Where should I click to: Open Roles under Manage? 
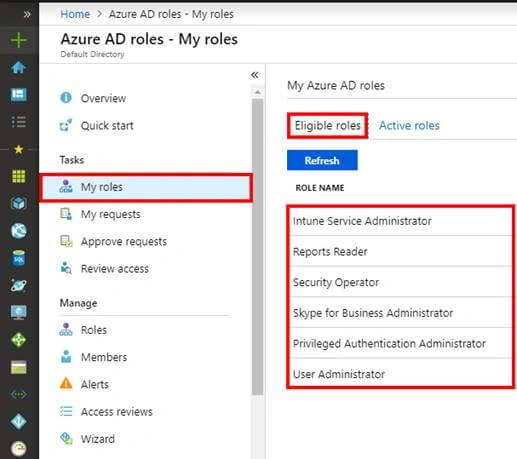(94, 330)
